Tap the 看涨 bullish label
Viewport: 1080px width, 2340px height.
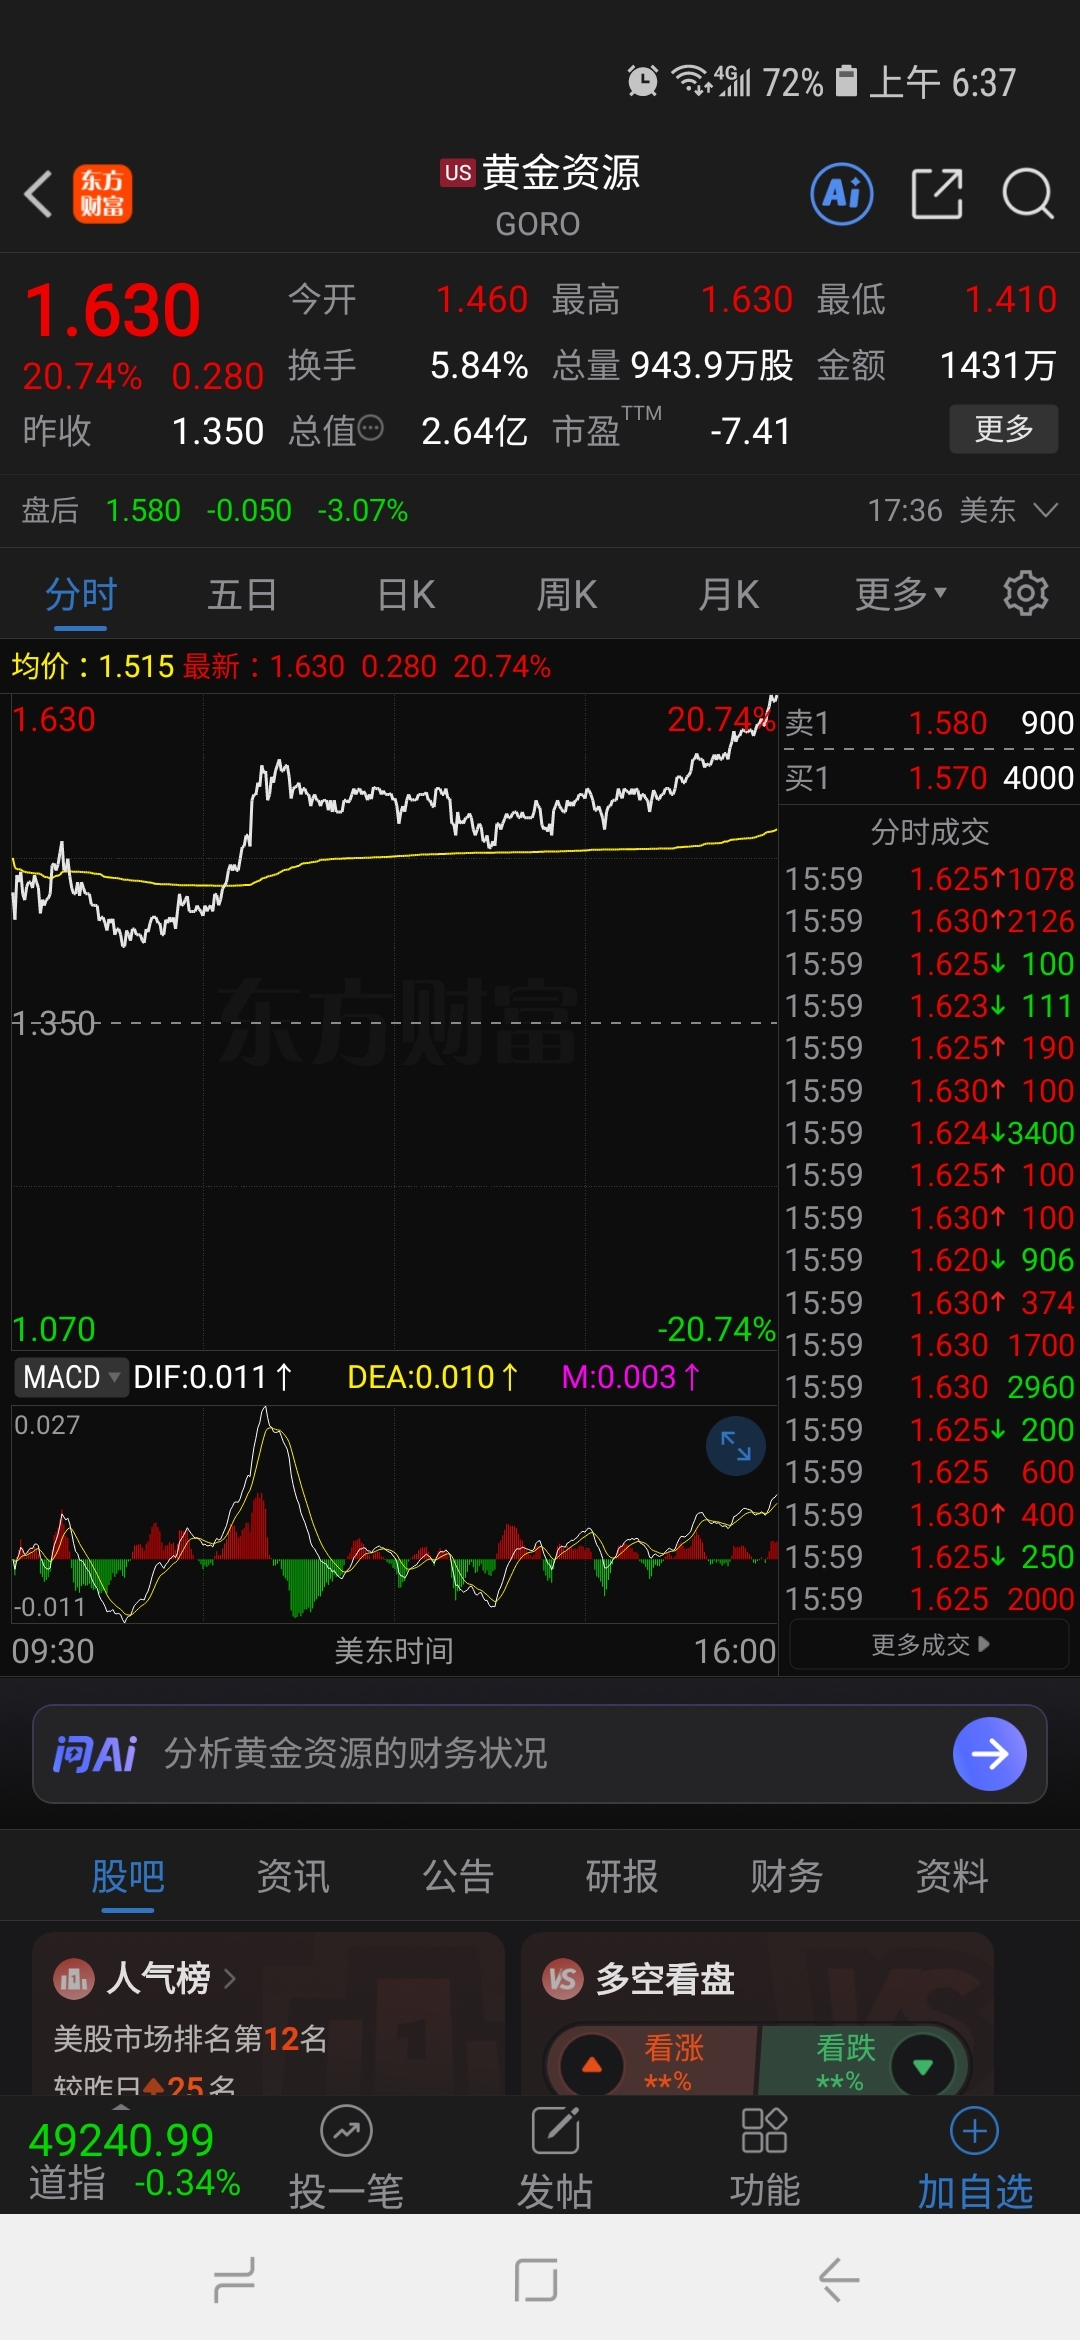click(x=674, y=2047)
